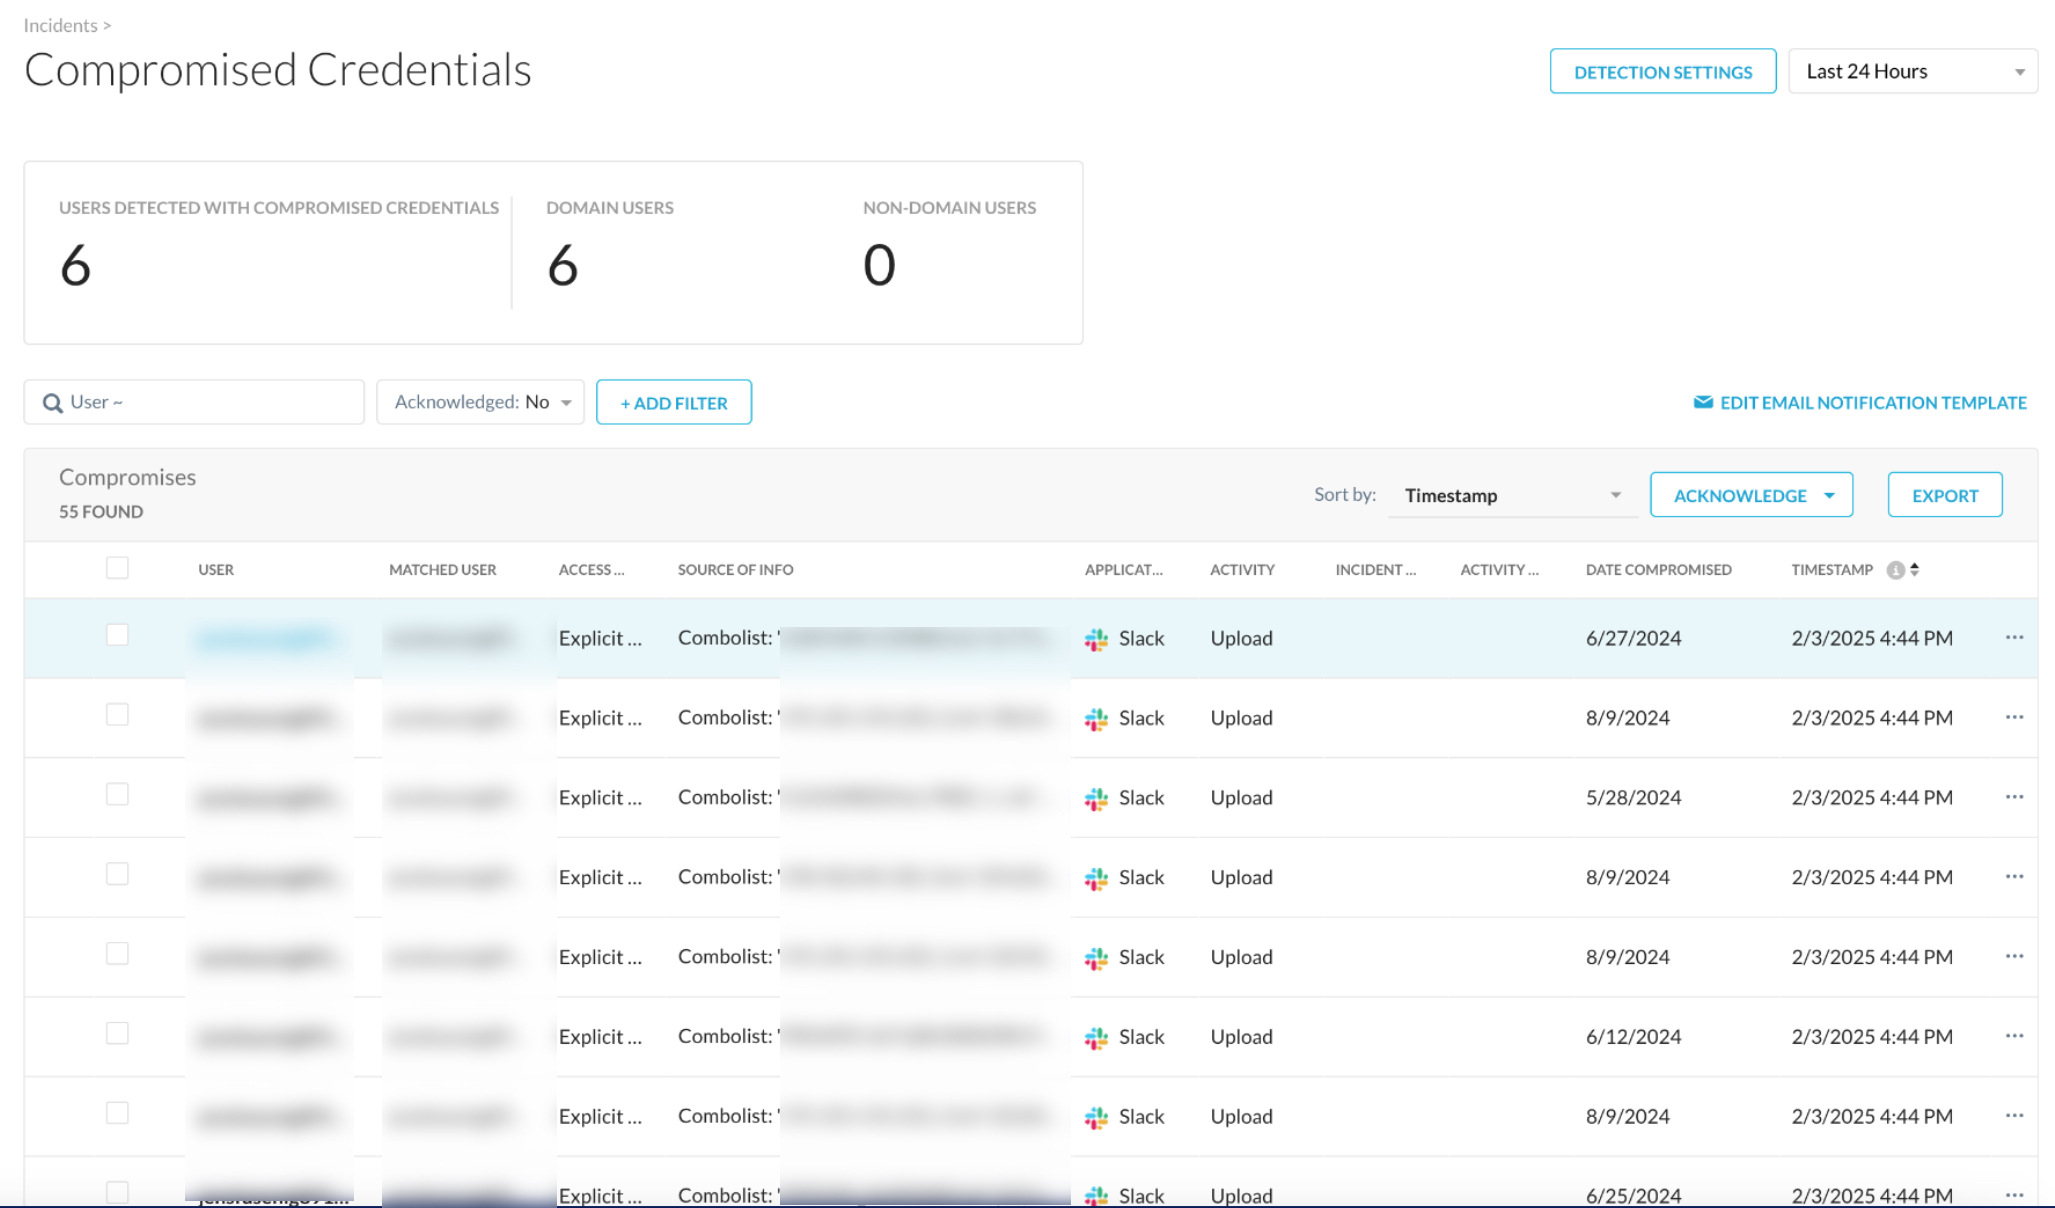Click the sort arrows beside the Timestamp header
The image size is (2055, 1208).
(1915, 569)
